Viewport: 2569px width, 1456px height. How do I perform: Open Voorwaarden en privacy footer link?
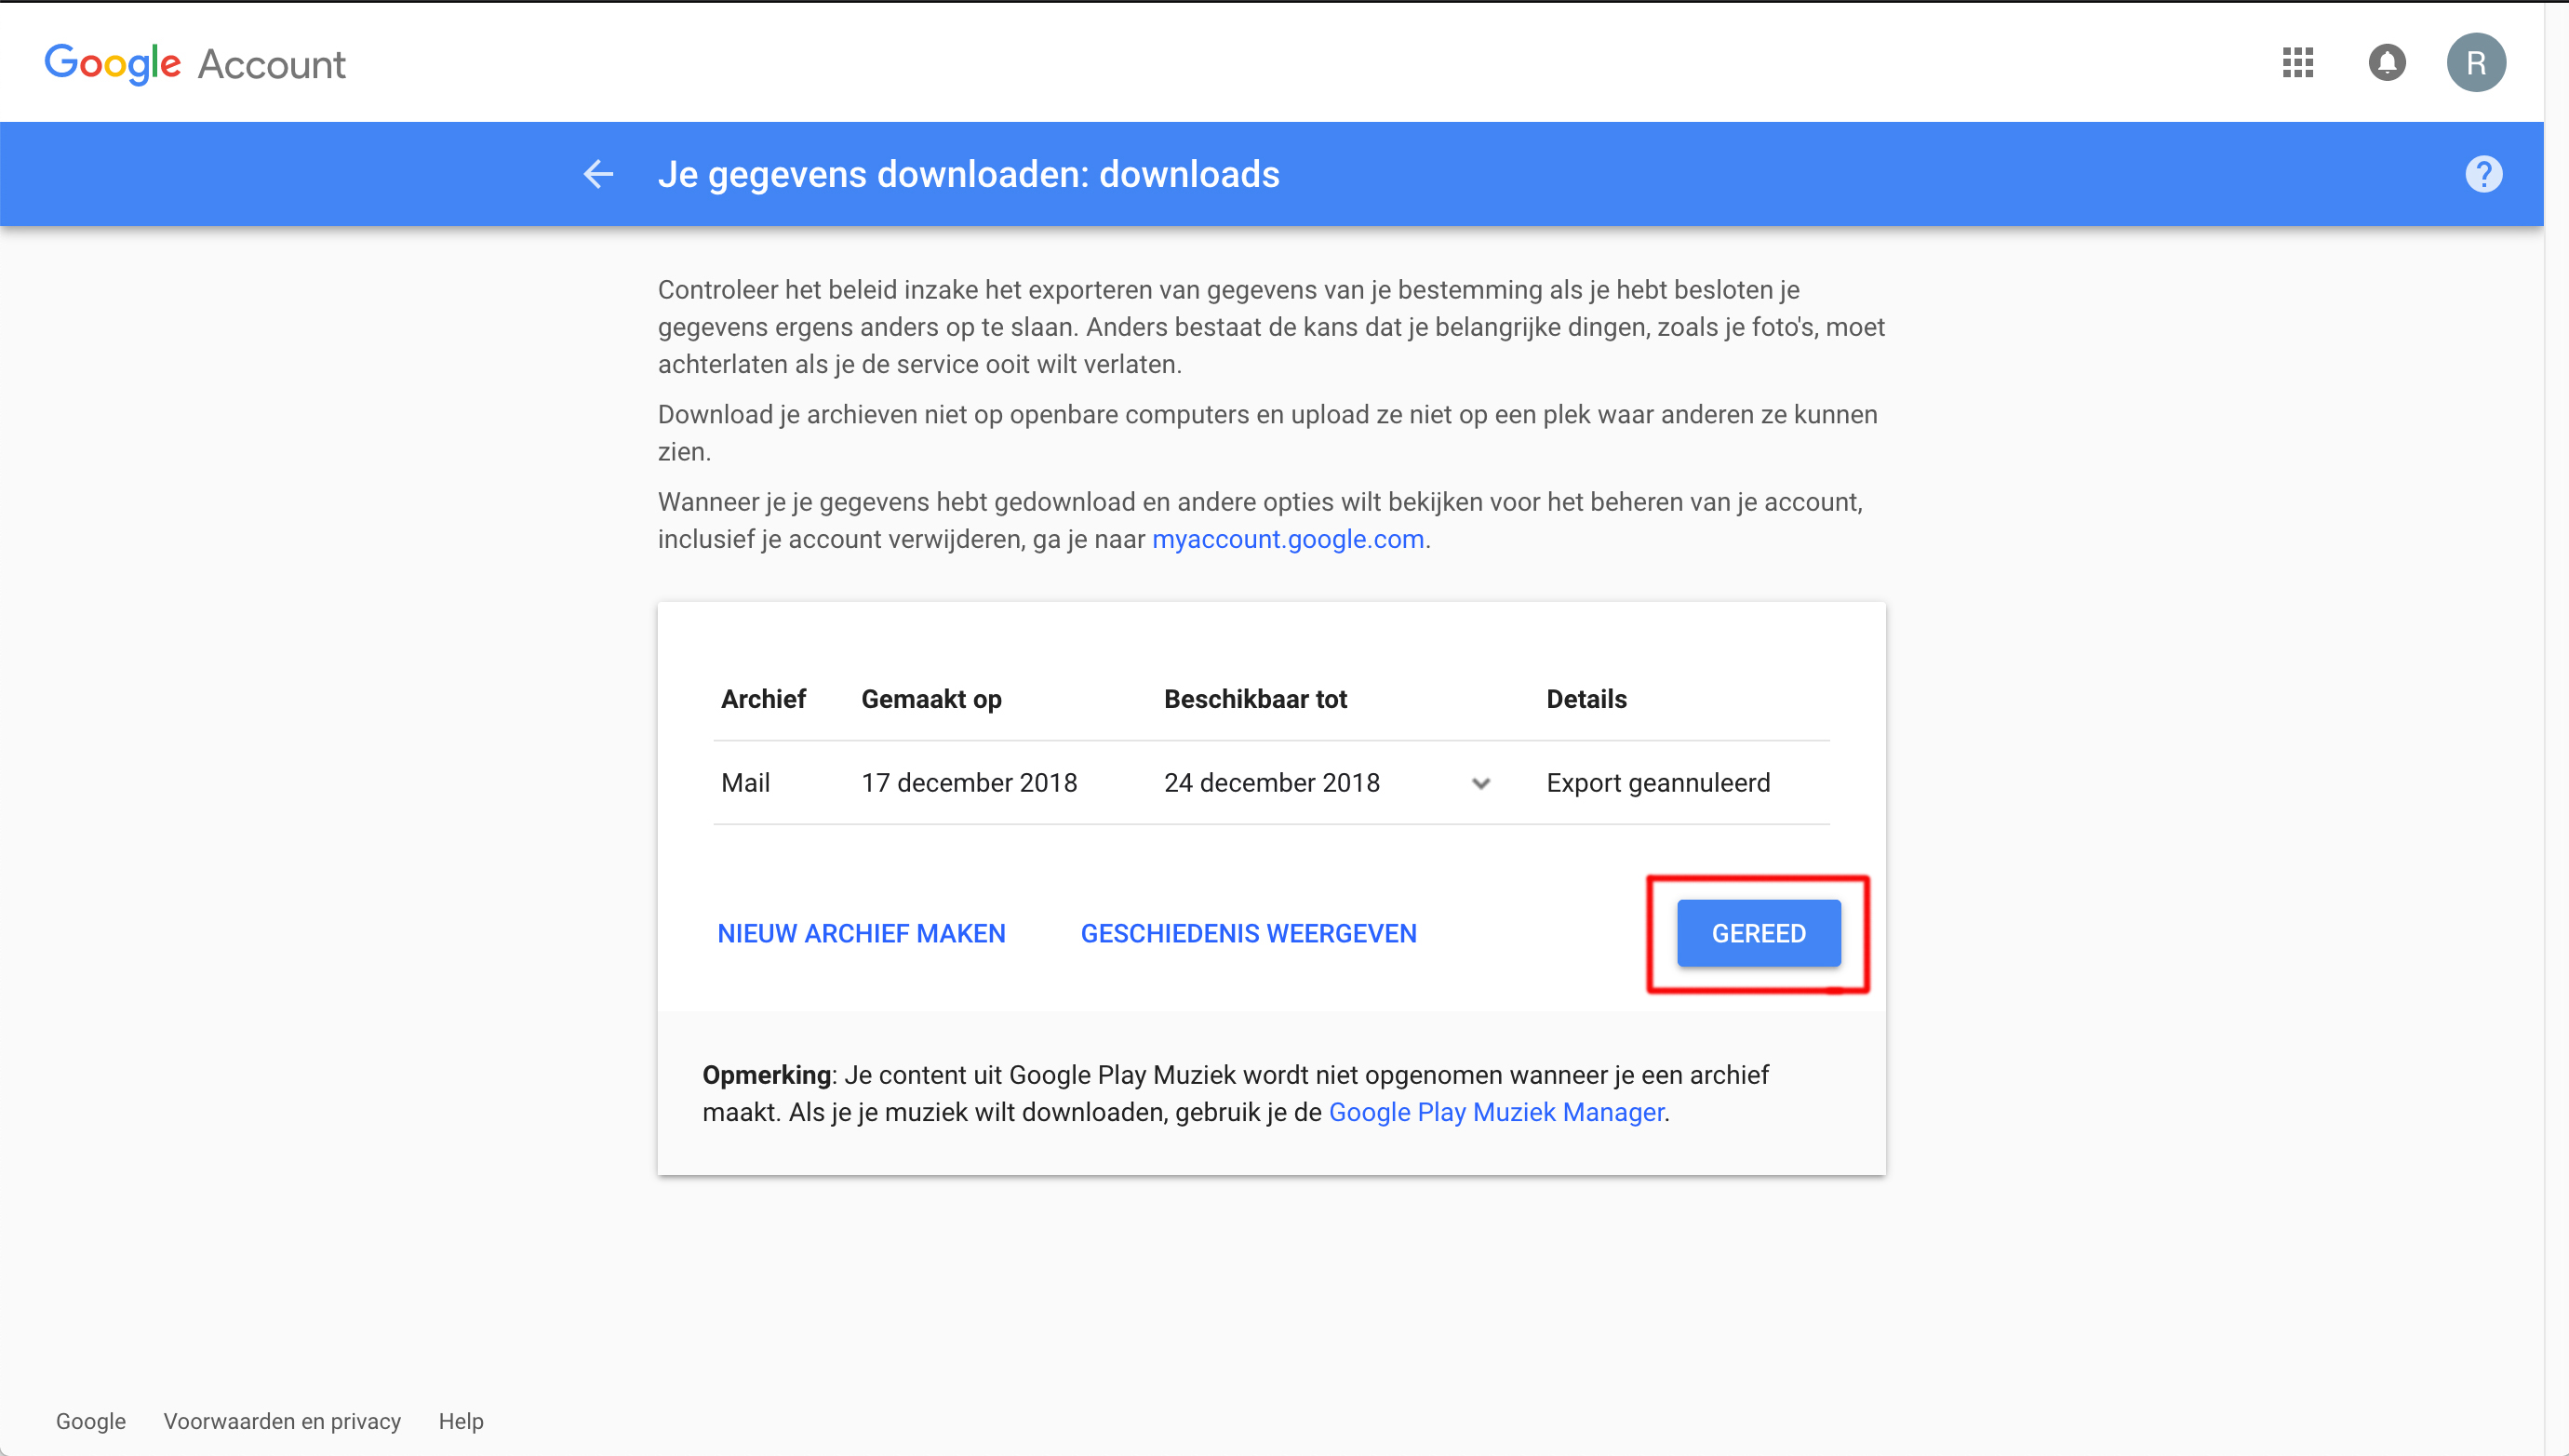point(282,1421)
